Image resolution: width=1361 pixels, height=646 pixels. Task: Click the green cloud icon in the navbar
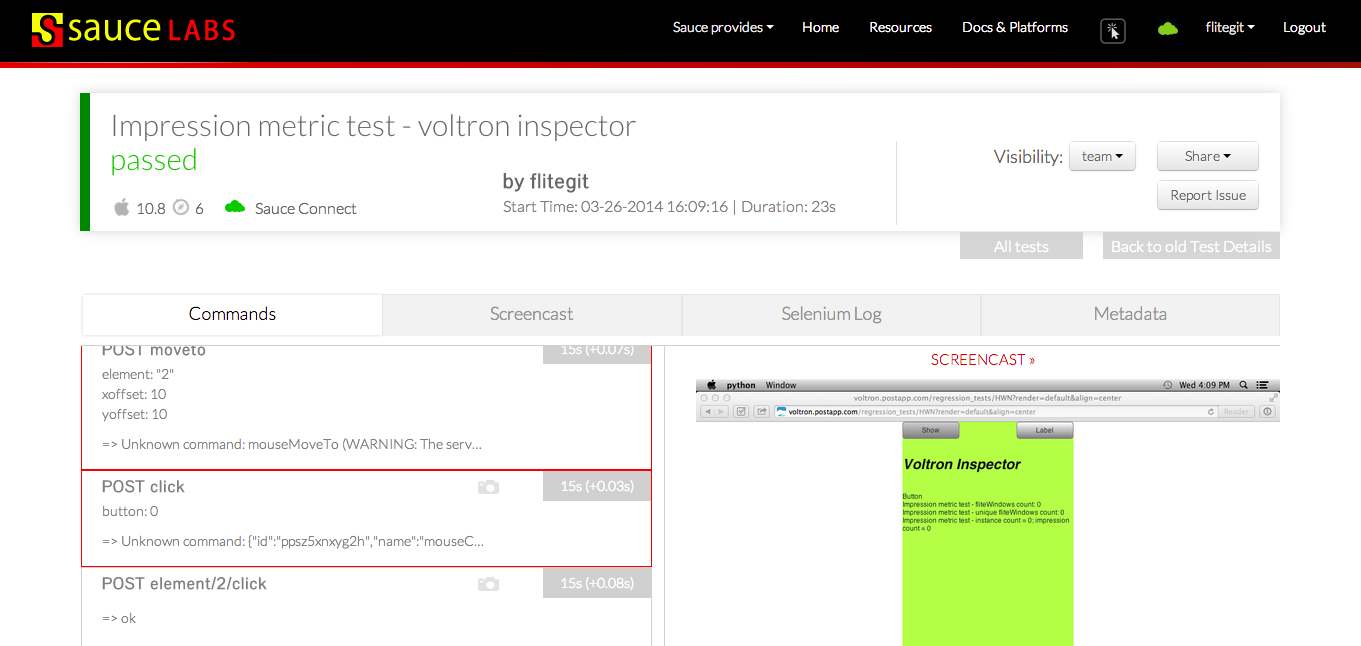1167,29
